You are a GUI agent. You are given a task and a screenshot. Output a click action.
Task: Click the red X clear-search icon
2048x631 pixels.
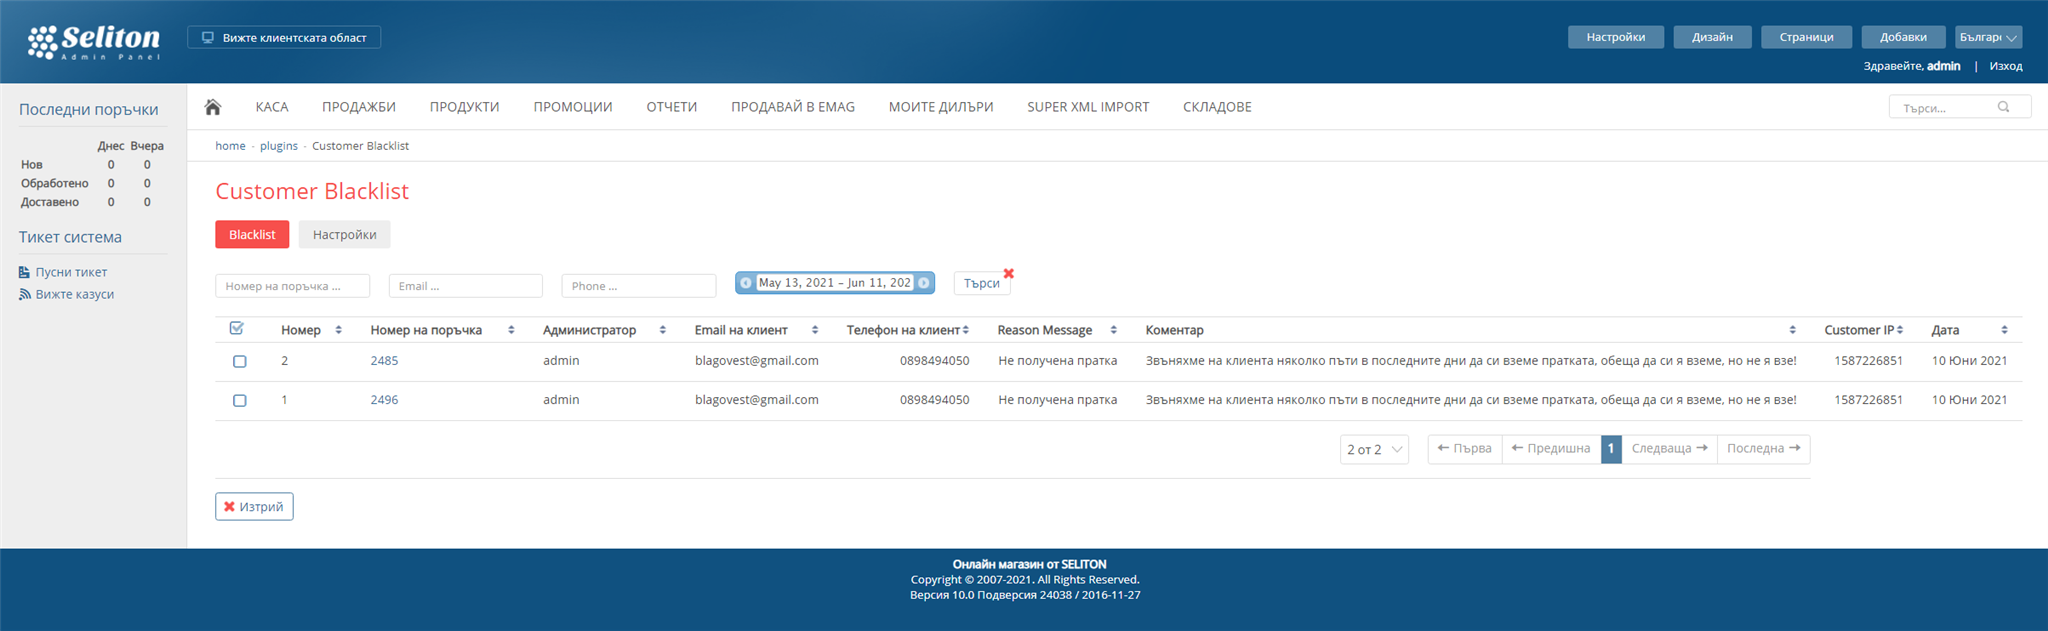(x=1008, y=274)
